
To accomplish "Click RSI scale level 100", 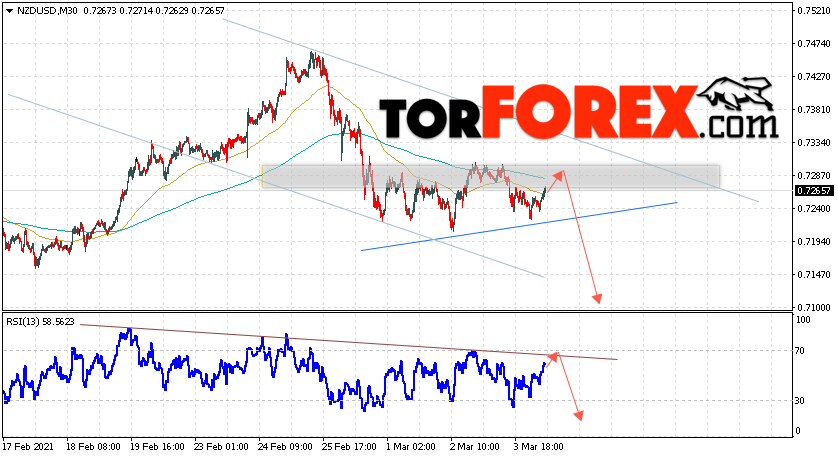I will coord(803,320).
